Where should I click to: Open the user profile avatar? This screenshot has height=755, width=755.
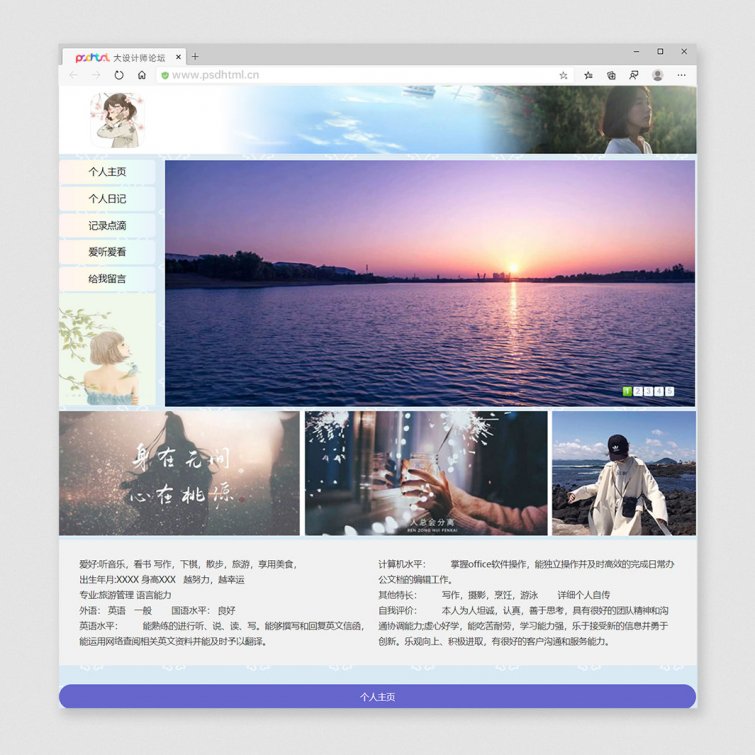click(657, 75)
